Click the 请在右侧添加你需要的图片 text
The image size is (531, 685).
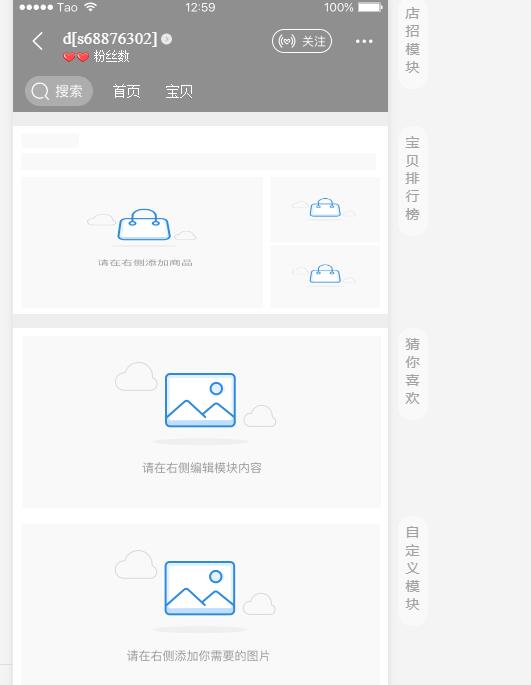click(198, 656)
